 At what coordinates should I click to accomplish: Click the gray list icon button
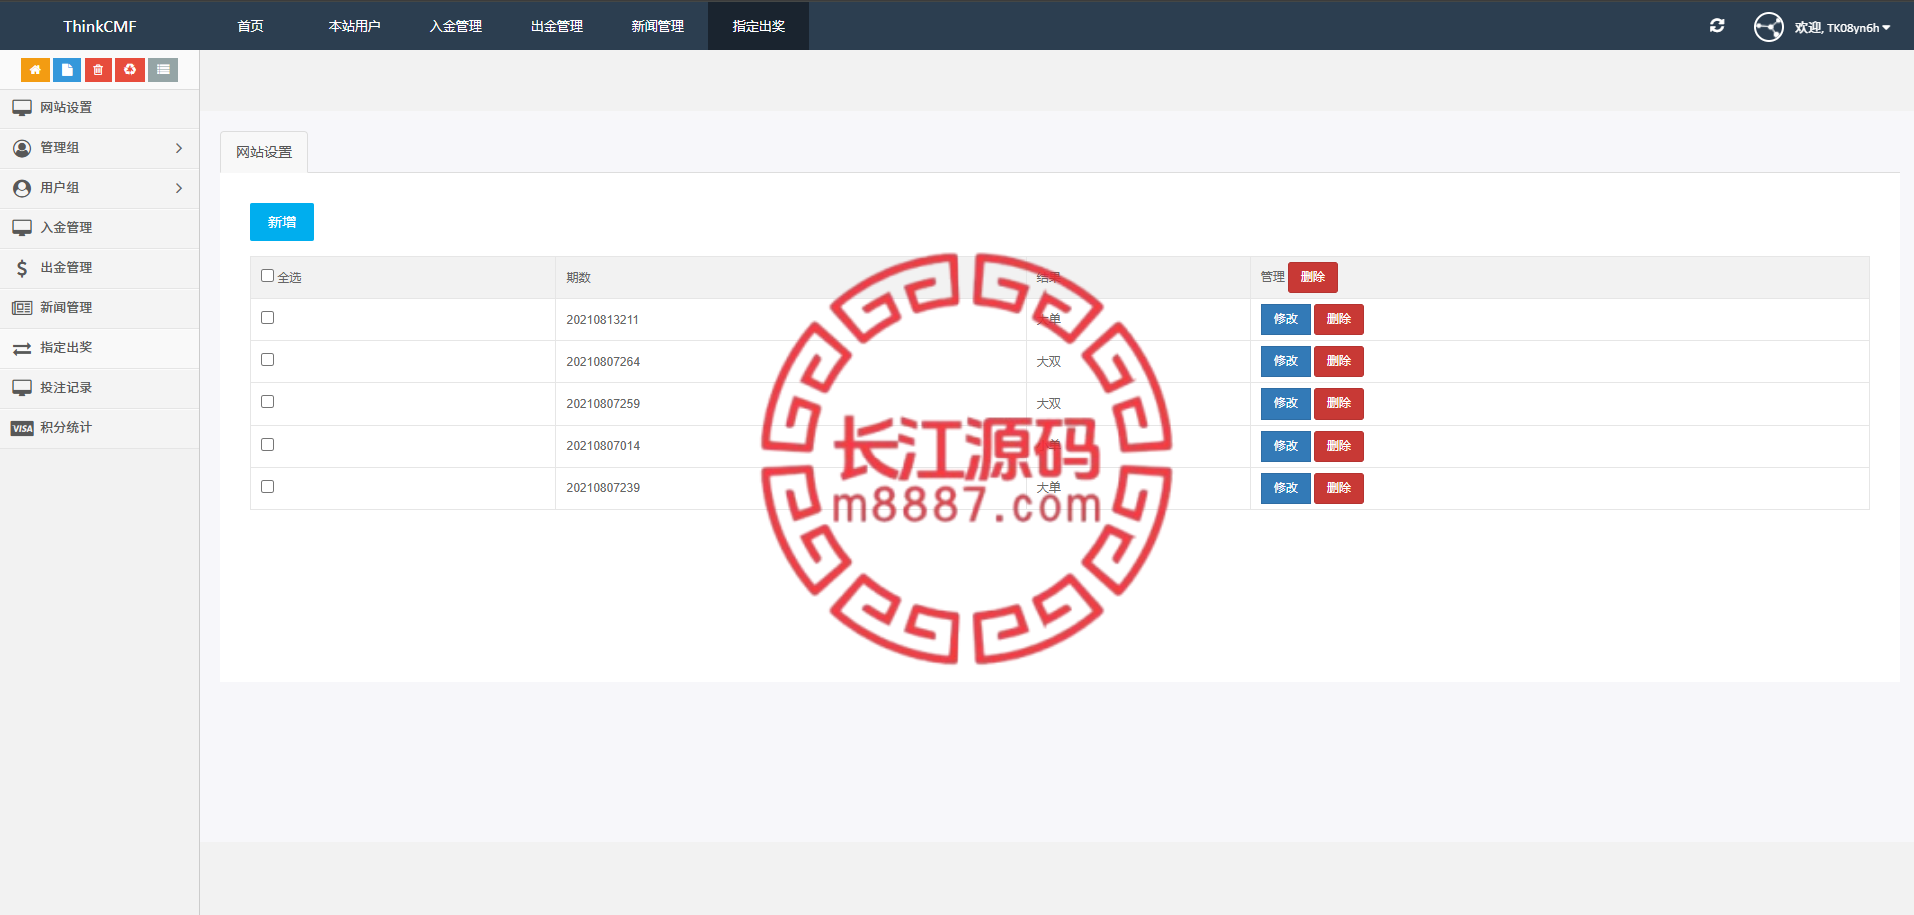[x=163, y=70]
